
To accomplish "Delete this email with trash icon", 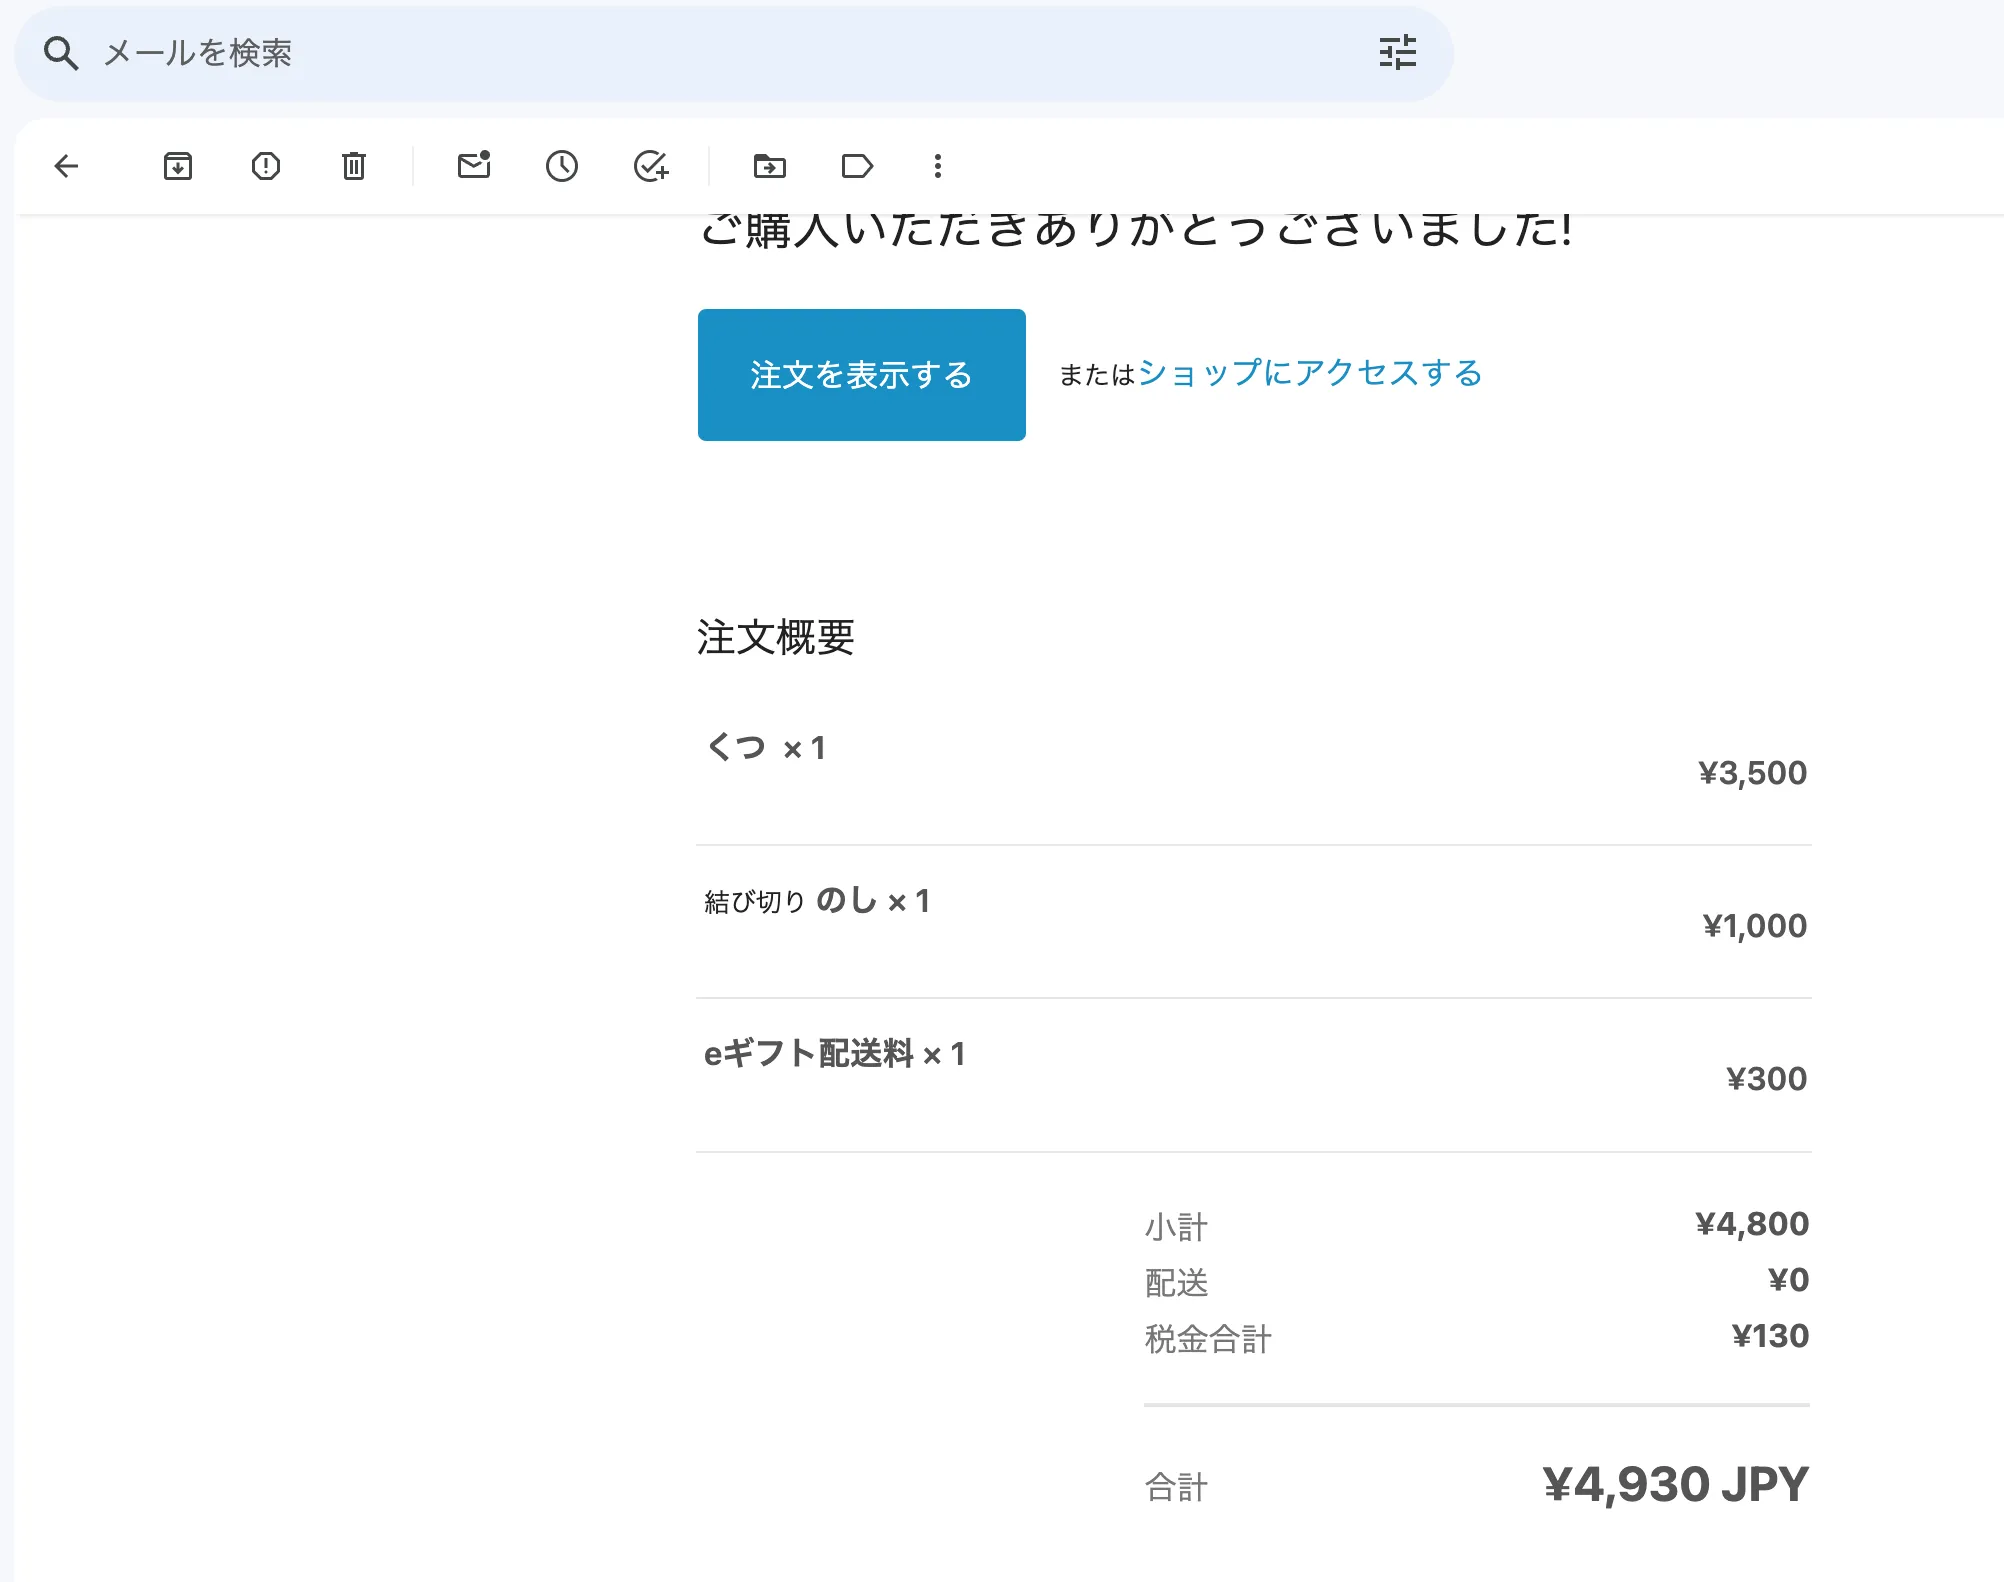I will click(354, 166).
